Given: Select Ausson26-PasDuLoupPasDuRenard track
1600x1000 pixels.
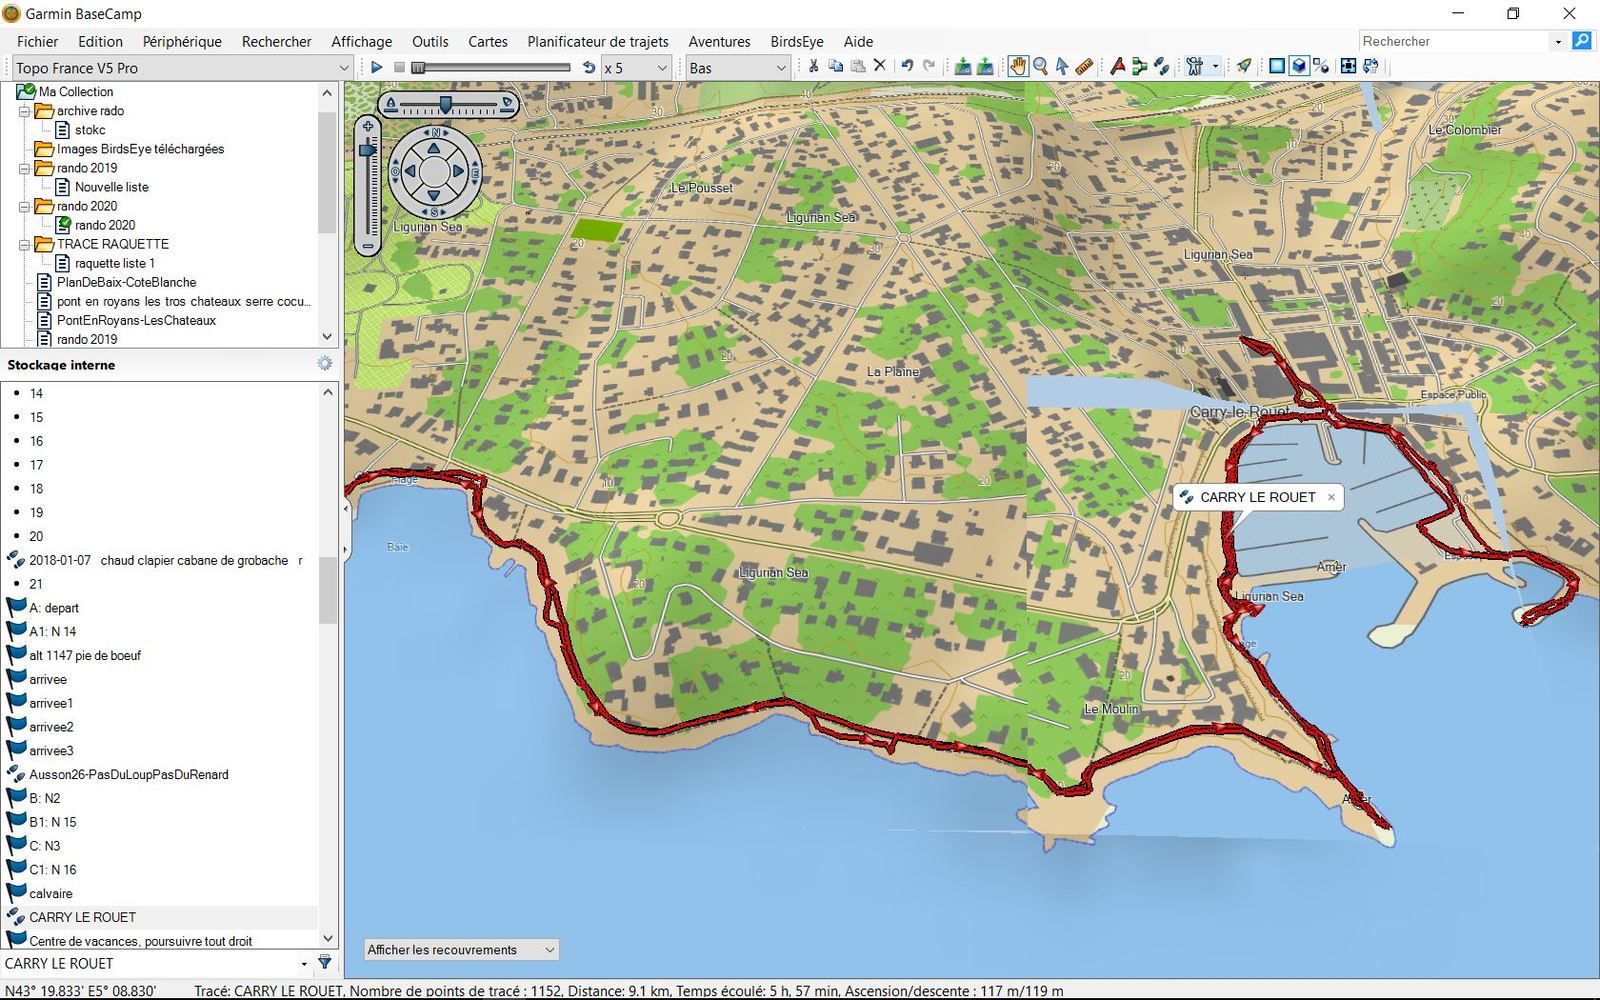Looking at the screenshot, I should pyautogui.click(x=128, y=774).
